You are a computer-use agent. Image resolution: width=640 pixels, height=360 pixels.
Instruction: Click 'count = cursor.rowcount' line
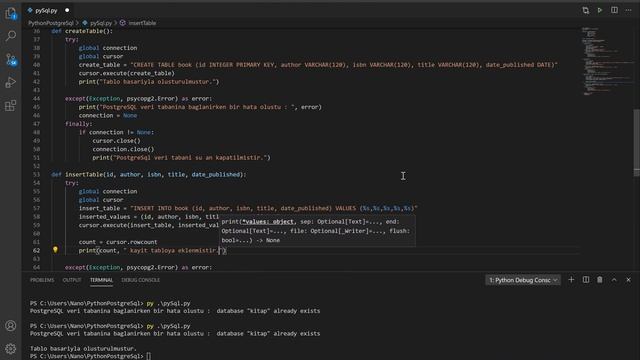coord(118,242)
